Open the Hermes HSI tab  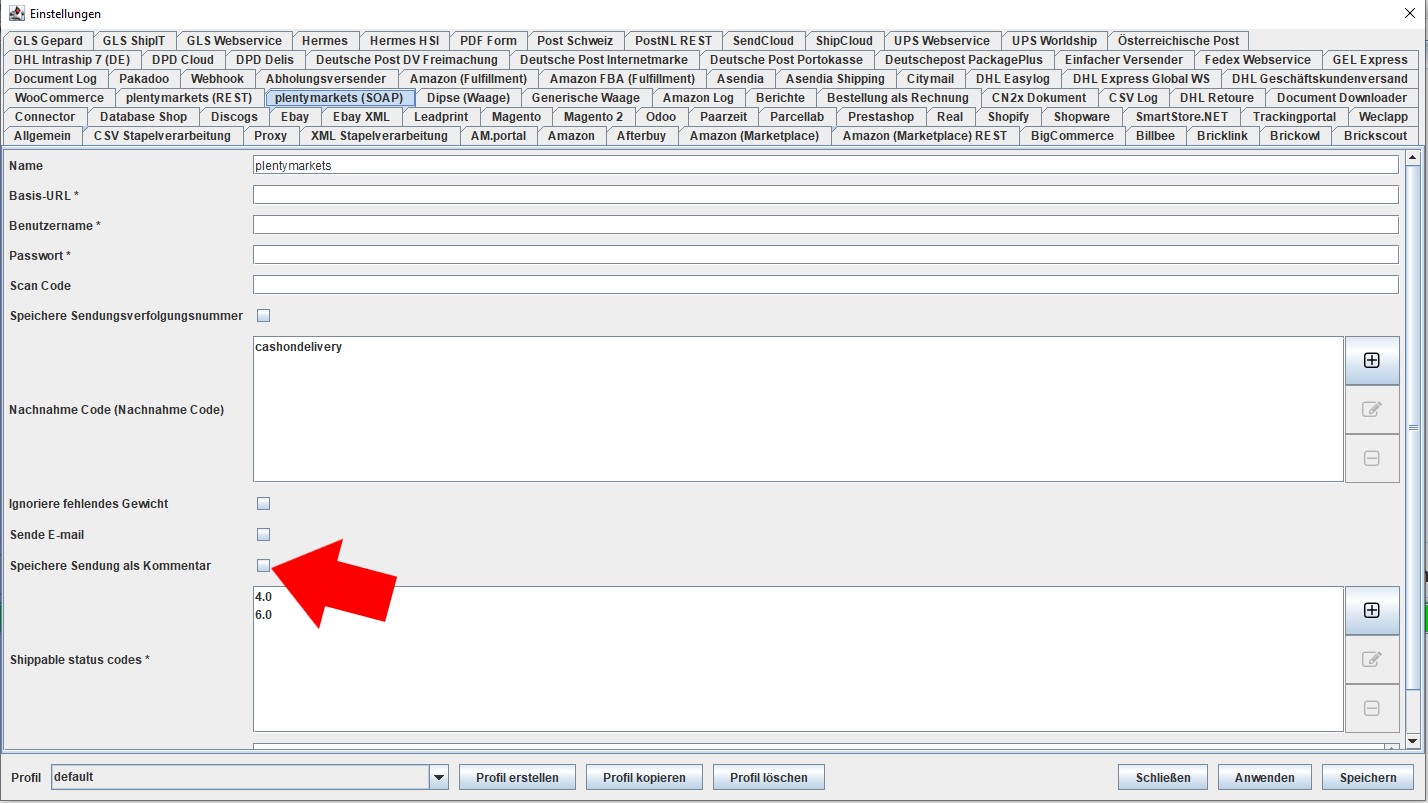click(404, 41)
